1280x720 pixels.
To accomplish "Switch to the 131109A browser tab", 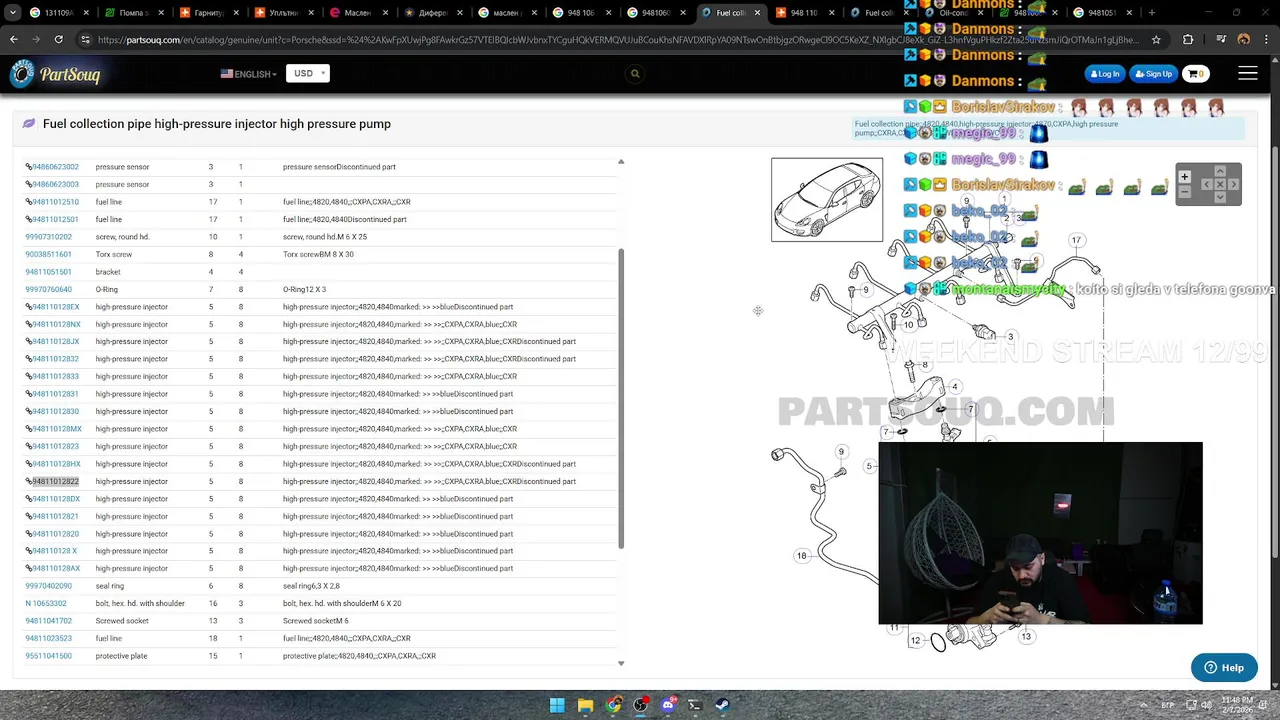I will [58, 13].
